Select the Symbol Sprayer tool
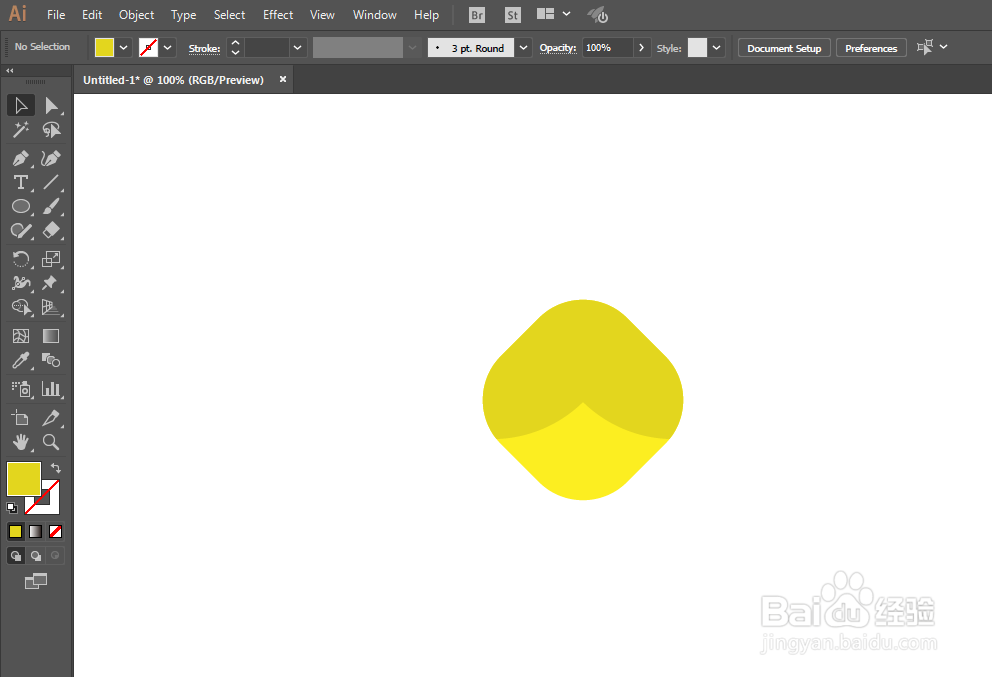The height and width of the screenshot is (677, 992). 21,388
